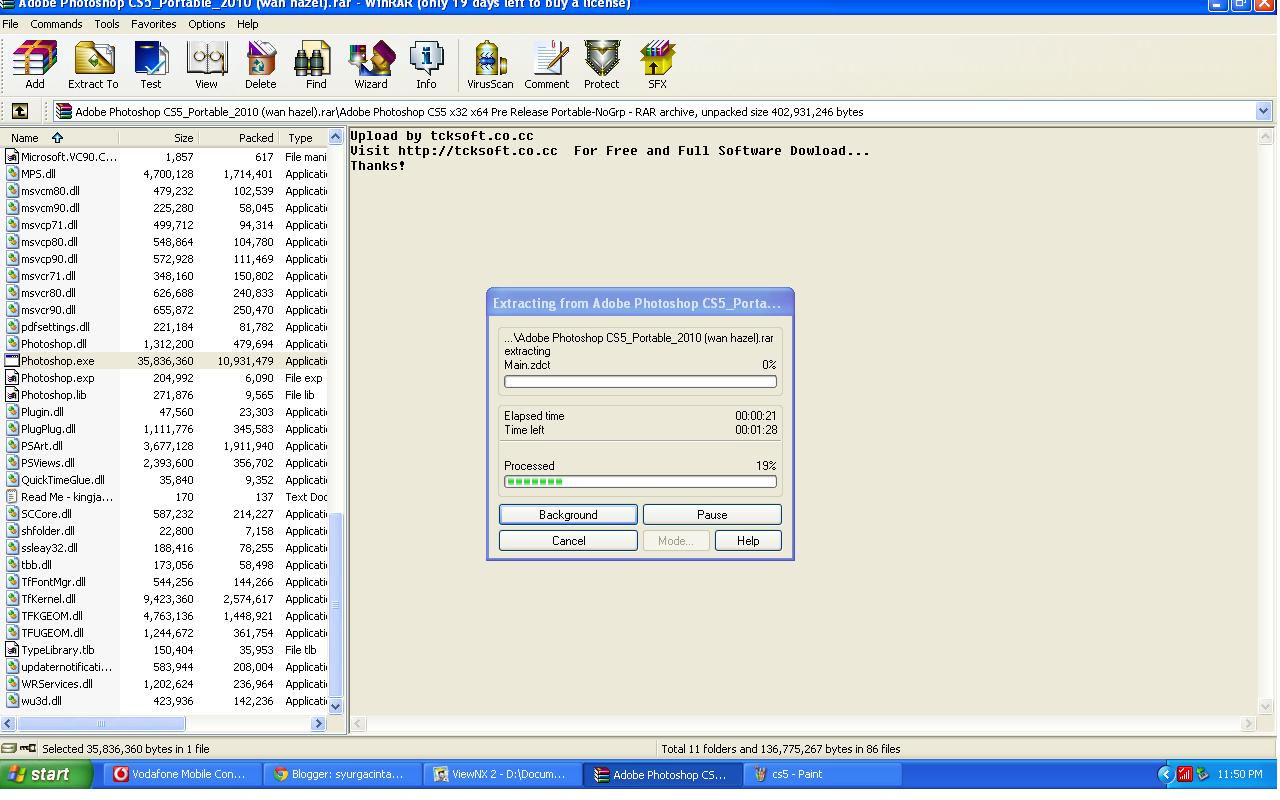Select the MPS.dll file icon

coord(12,174)
